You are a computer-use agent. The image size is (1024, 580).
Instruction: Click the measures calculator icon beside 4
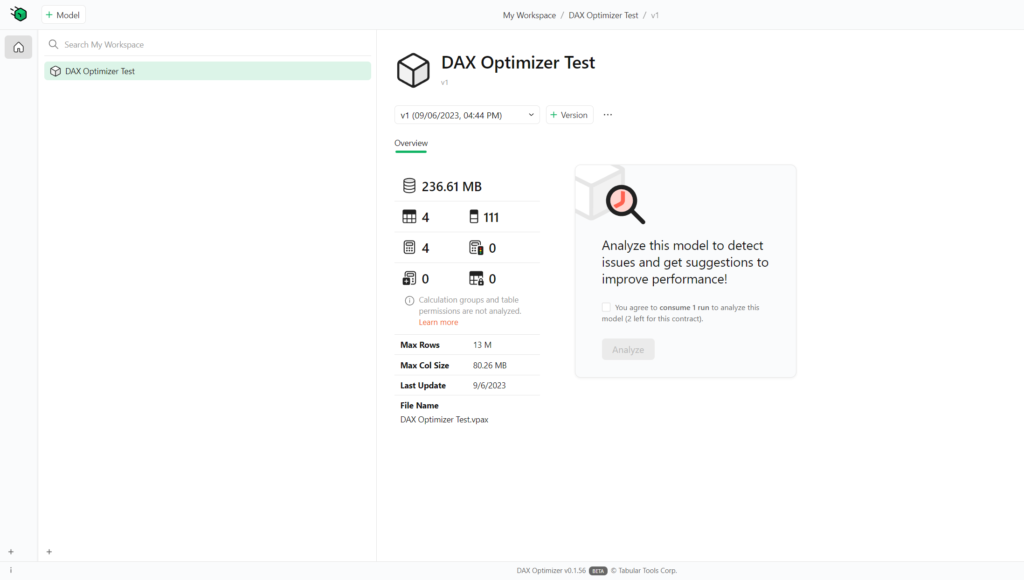click(409, 248)
